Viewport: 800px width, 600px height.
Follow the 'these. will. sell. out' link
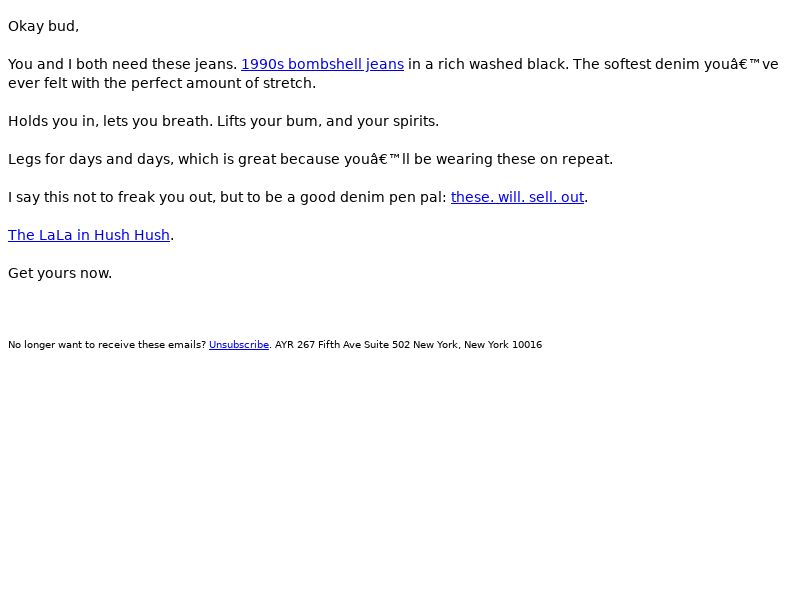click(517, 197)
